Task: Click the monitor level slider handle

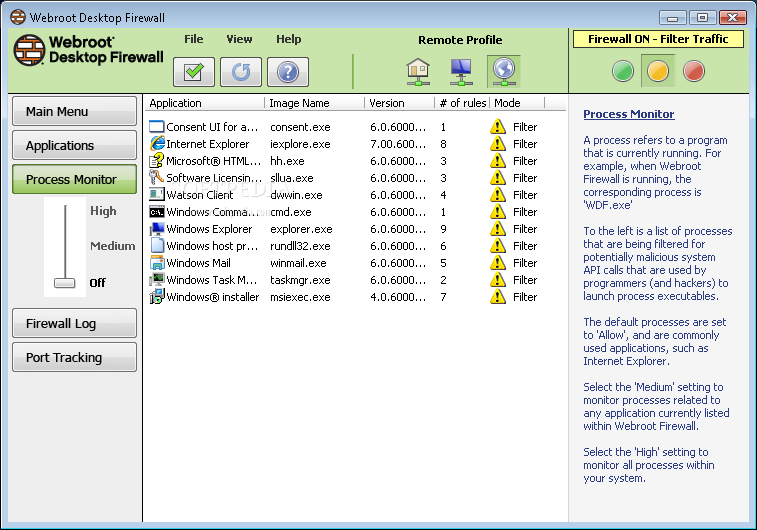Action: click(65, 283)
